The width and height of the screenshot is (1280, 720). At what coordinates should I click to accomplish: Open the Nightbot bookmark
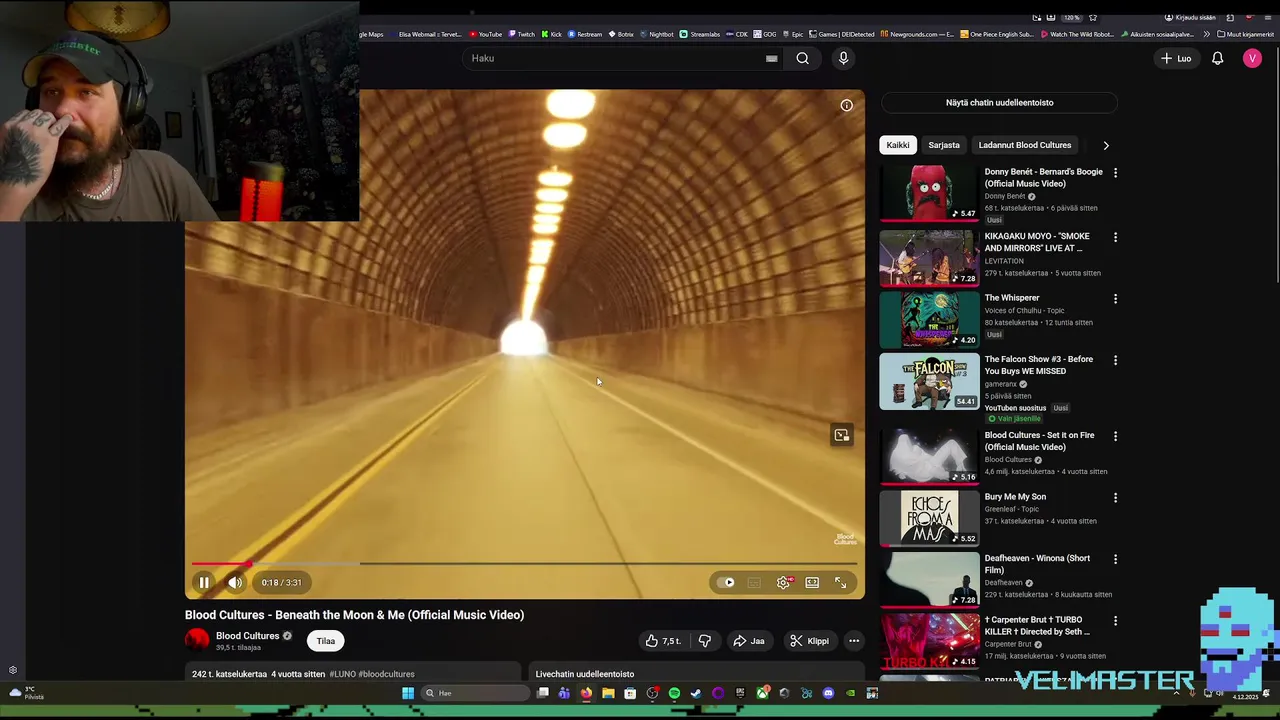pyautogui.click(x=656, y=34)
